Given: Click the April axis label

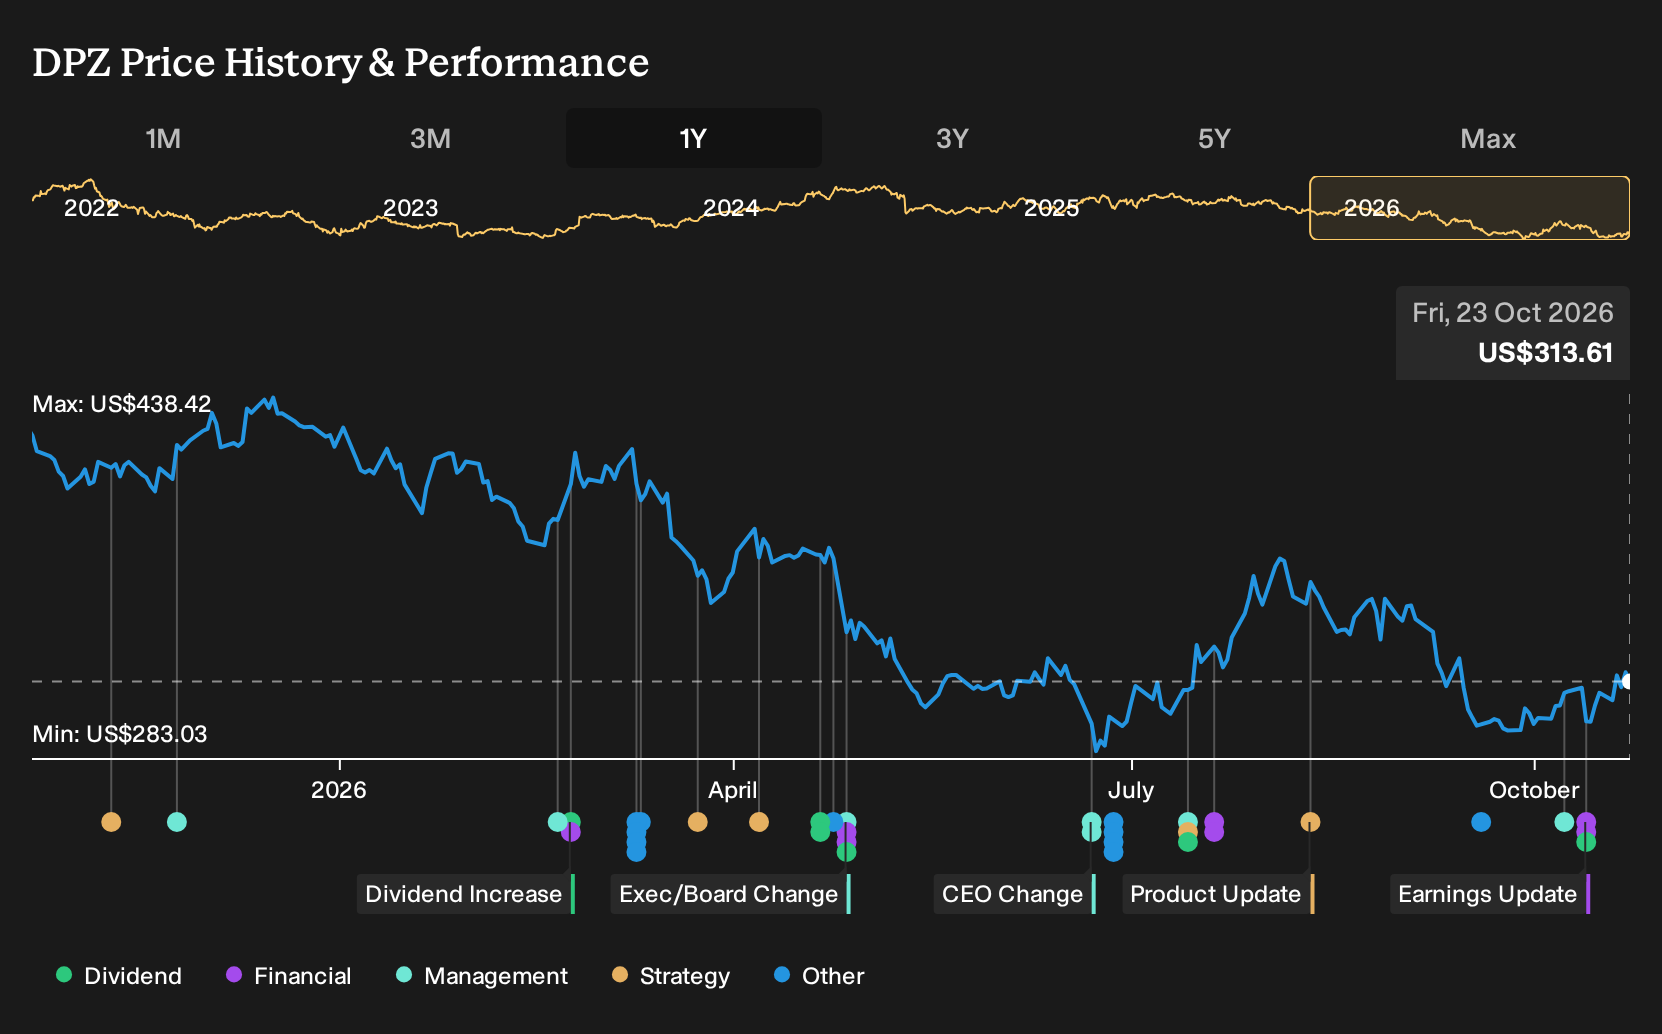Looking at the screenshot, I should tap(733, 790).
